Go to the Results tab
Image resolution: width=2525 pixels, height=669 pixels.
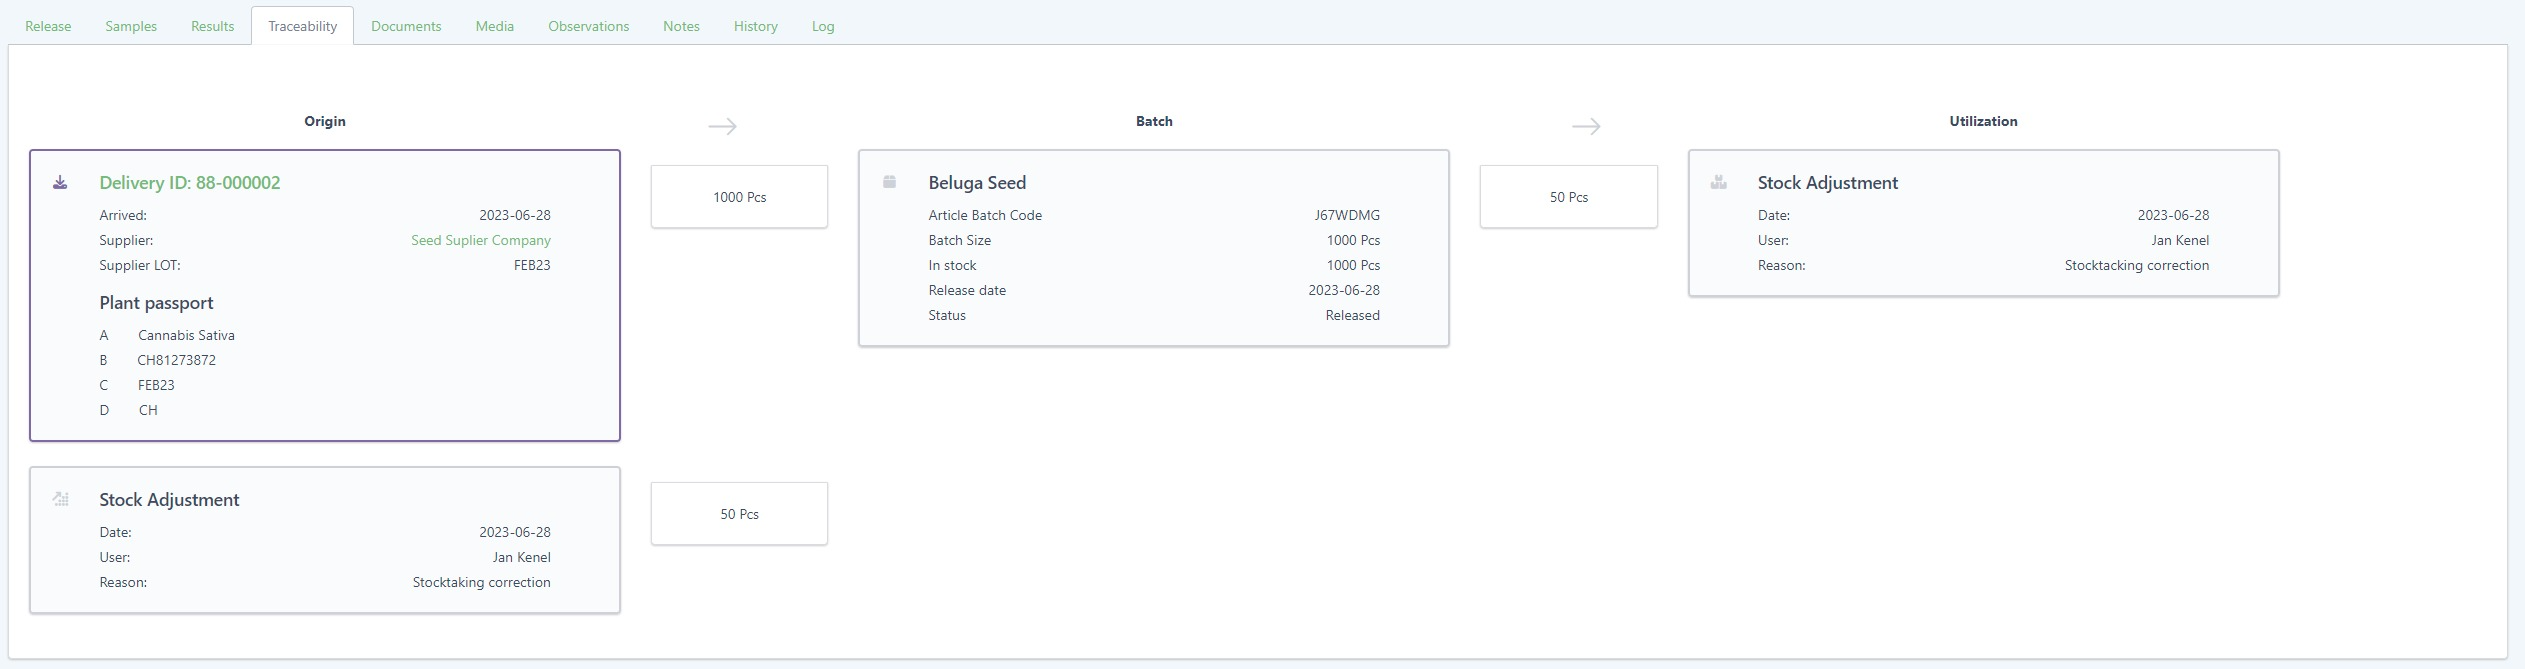pyautogui.click(x=212, y=26)
